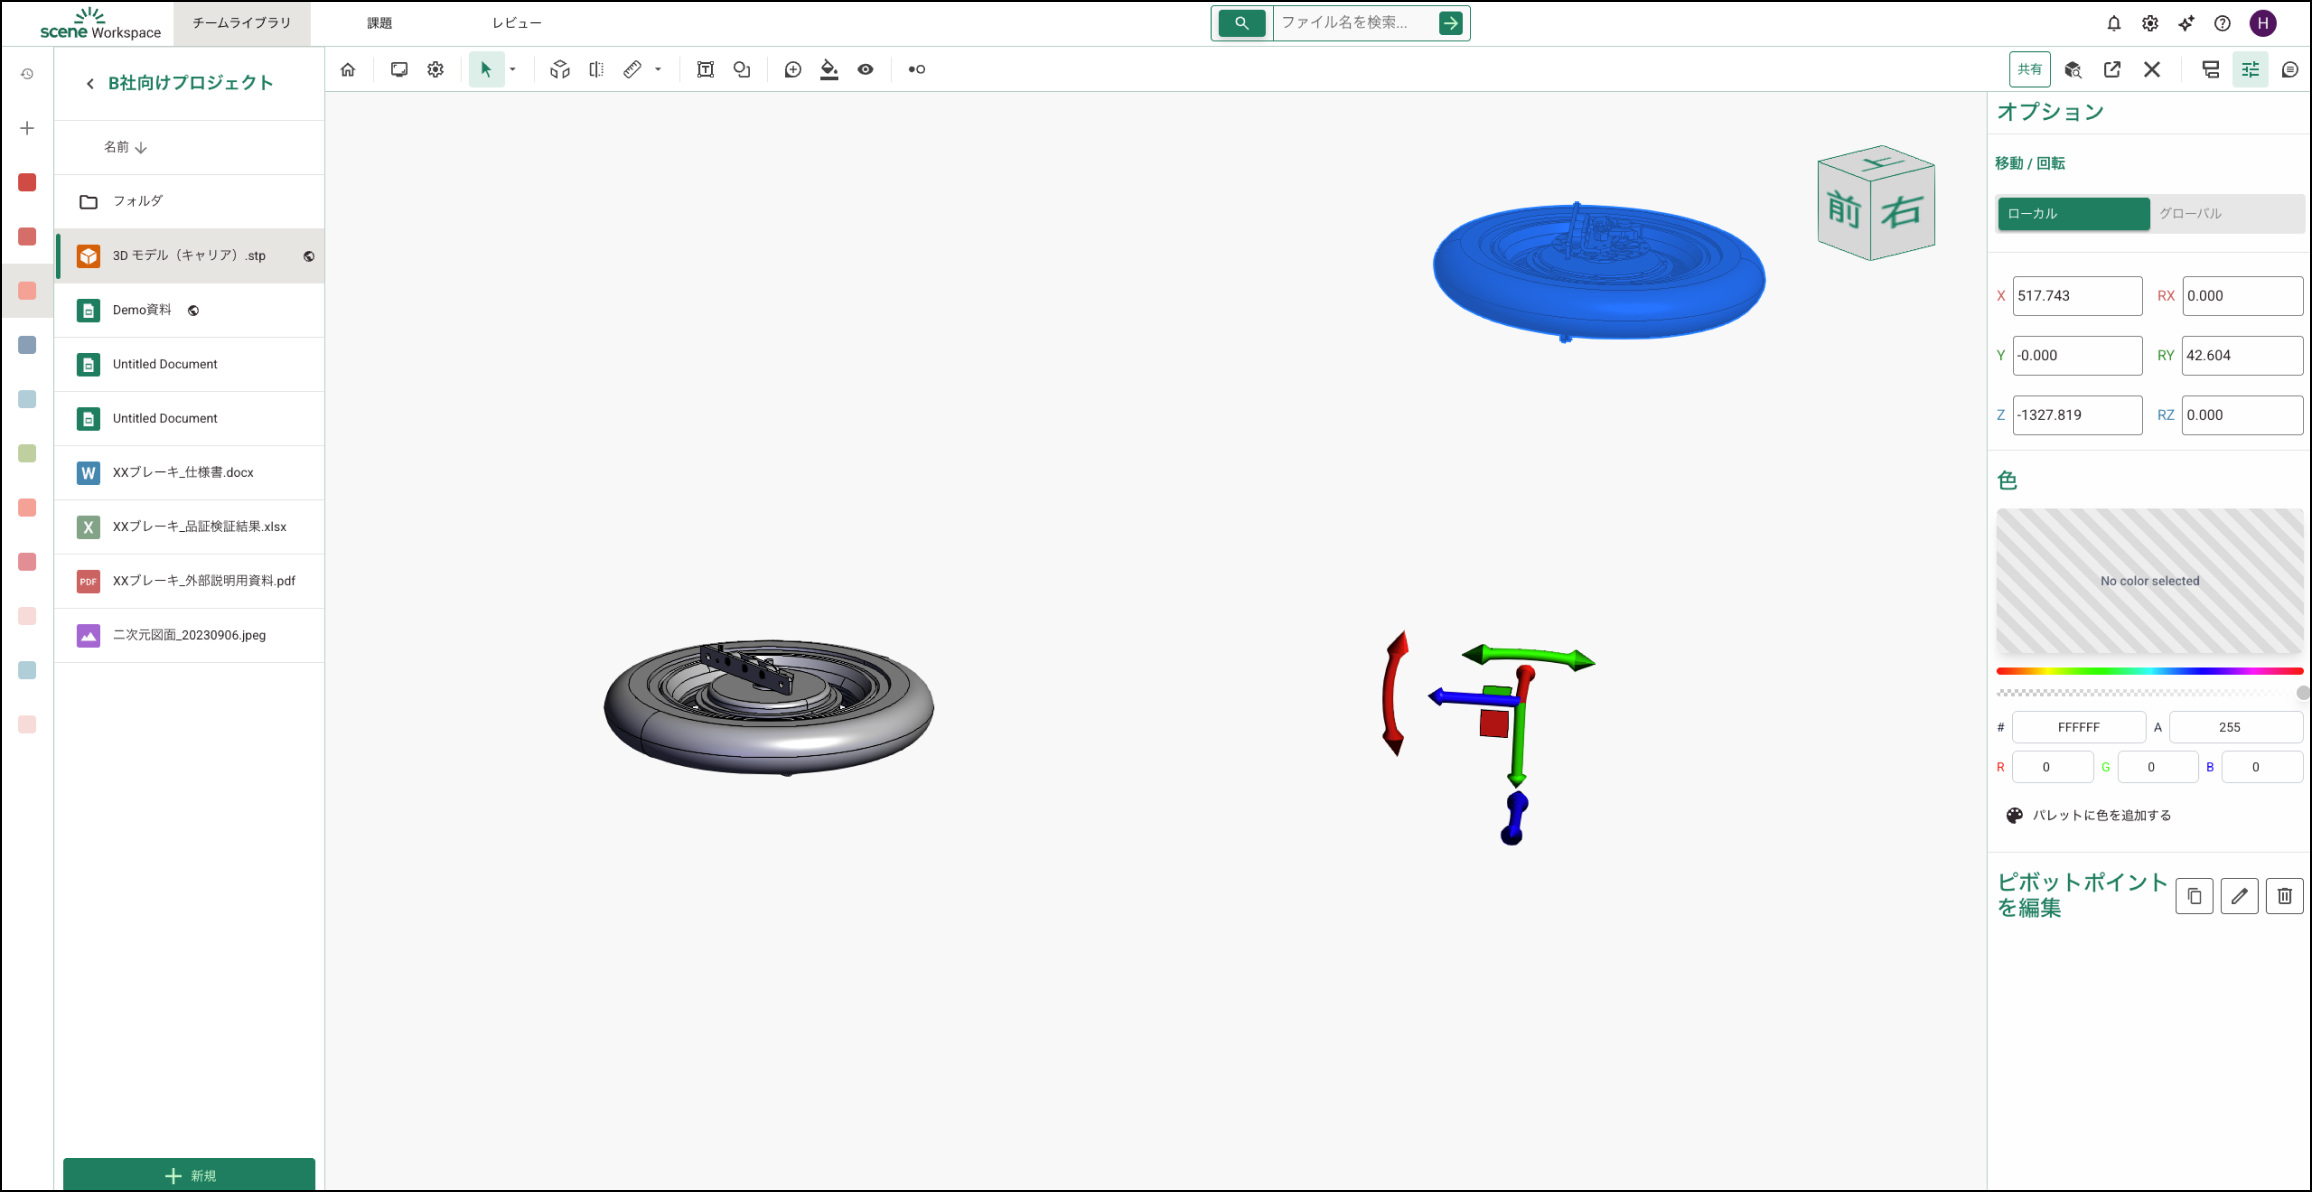Expand the ruler tool dropdown arrow
This screenshot has width=2312, height=1192.
658,70
